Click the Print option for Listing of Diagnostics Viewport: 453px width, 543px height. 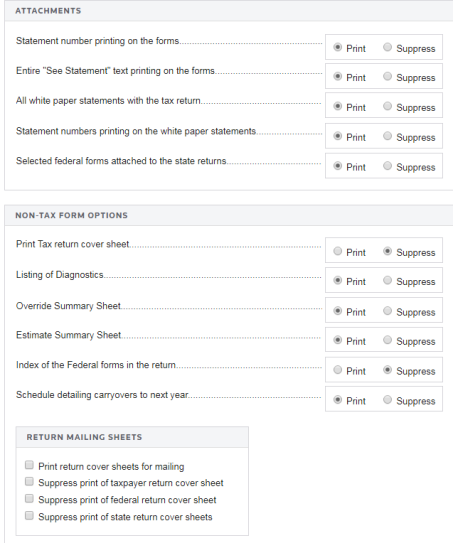pos(338,280)
